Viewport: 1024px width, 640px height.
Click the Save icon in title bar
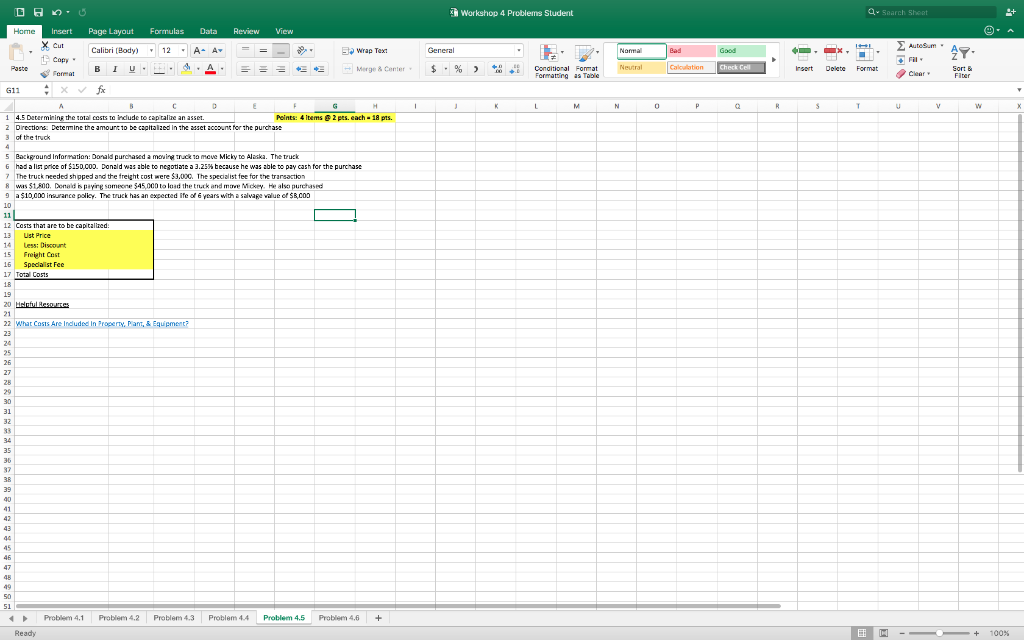click(39, 12)
